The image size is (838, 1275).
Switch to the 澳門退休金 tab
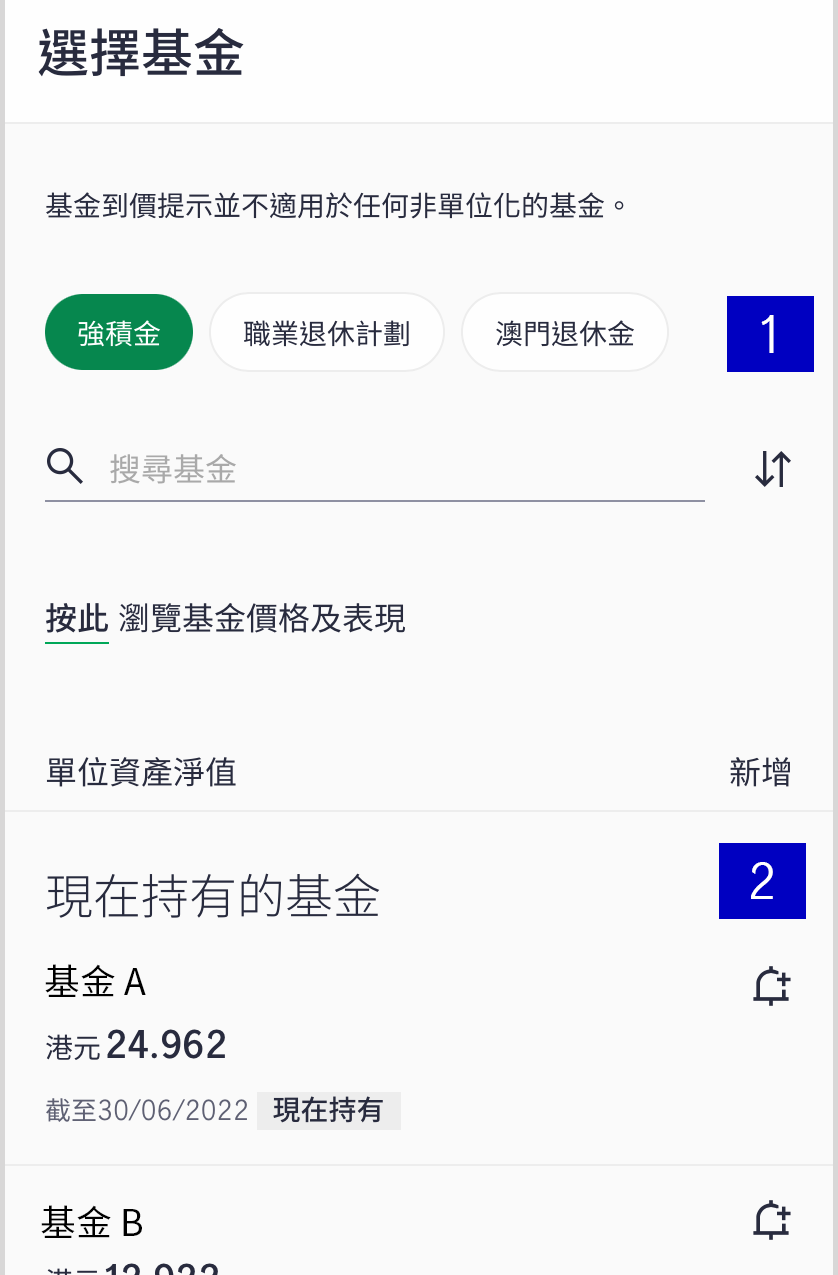[x=565, y=333]
